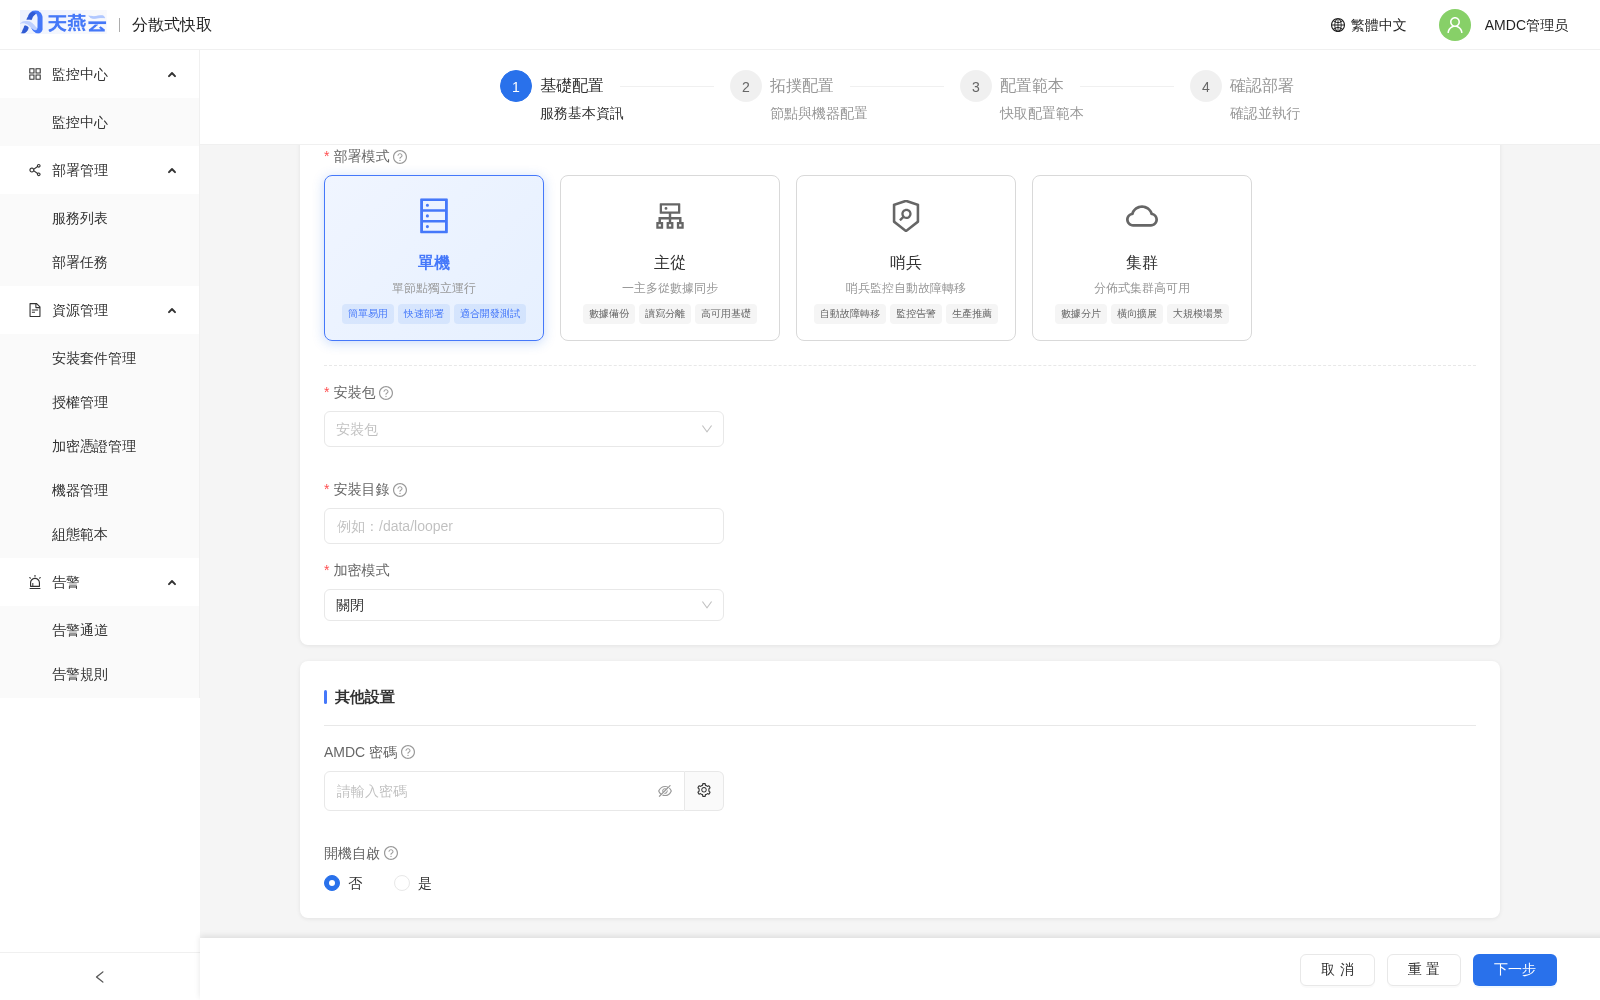Click the 安裝目錄 help question icon
This screenshot has width=1600, height=1000.
pos(400,490)
